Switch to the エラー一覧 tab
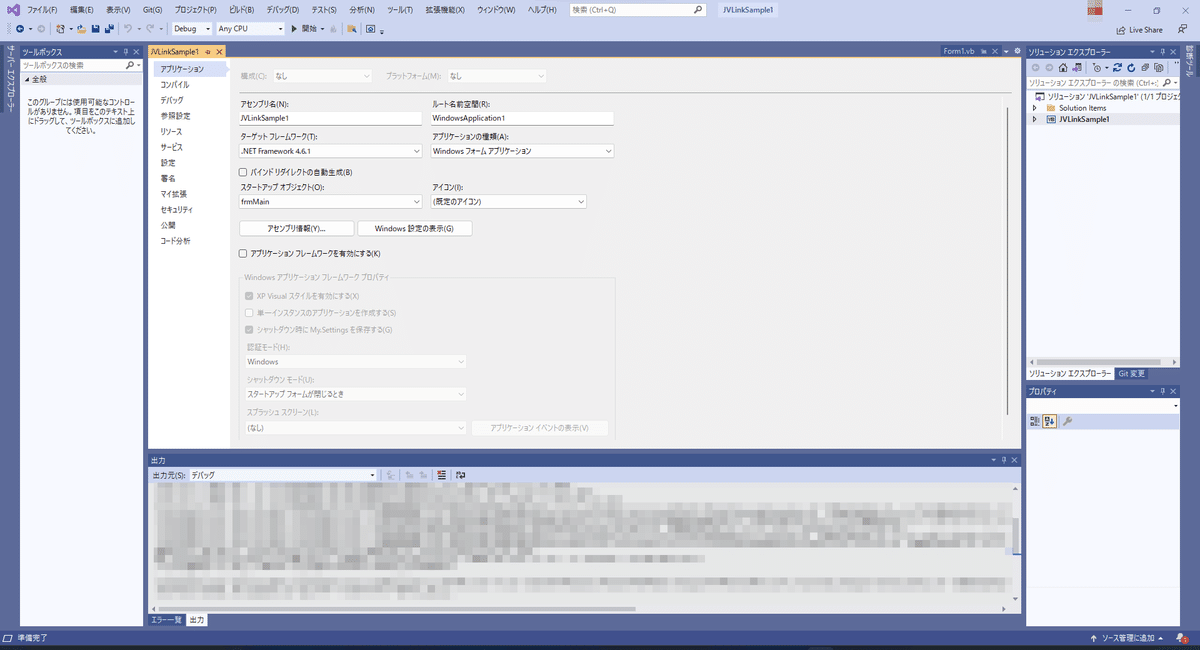Viewport: 1200px width, 650px height. tap(165, 619)
